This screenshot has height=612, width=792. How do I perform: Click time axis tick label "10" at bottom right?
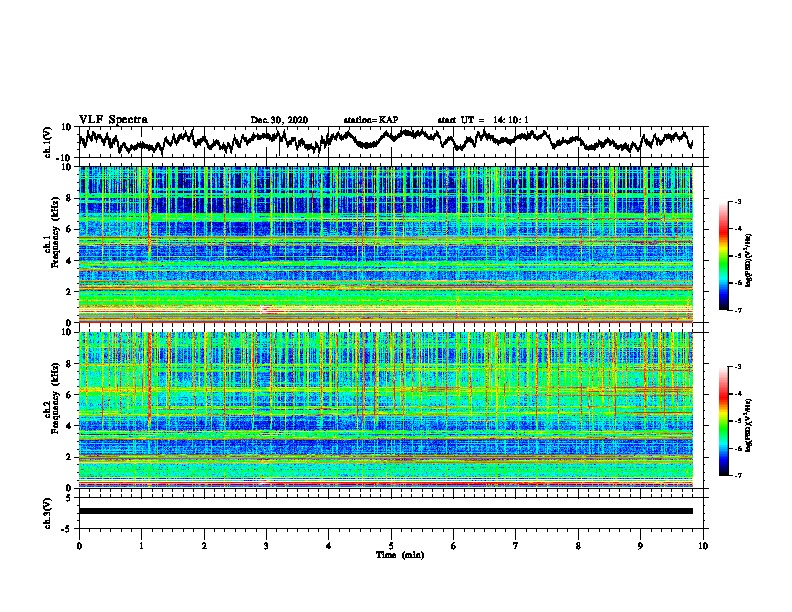tap(703, 546)
